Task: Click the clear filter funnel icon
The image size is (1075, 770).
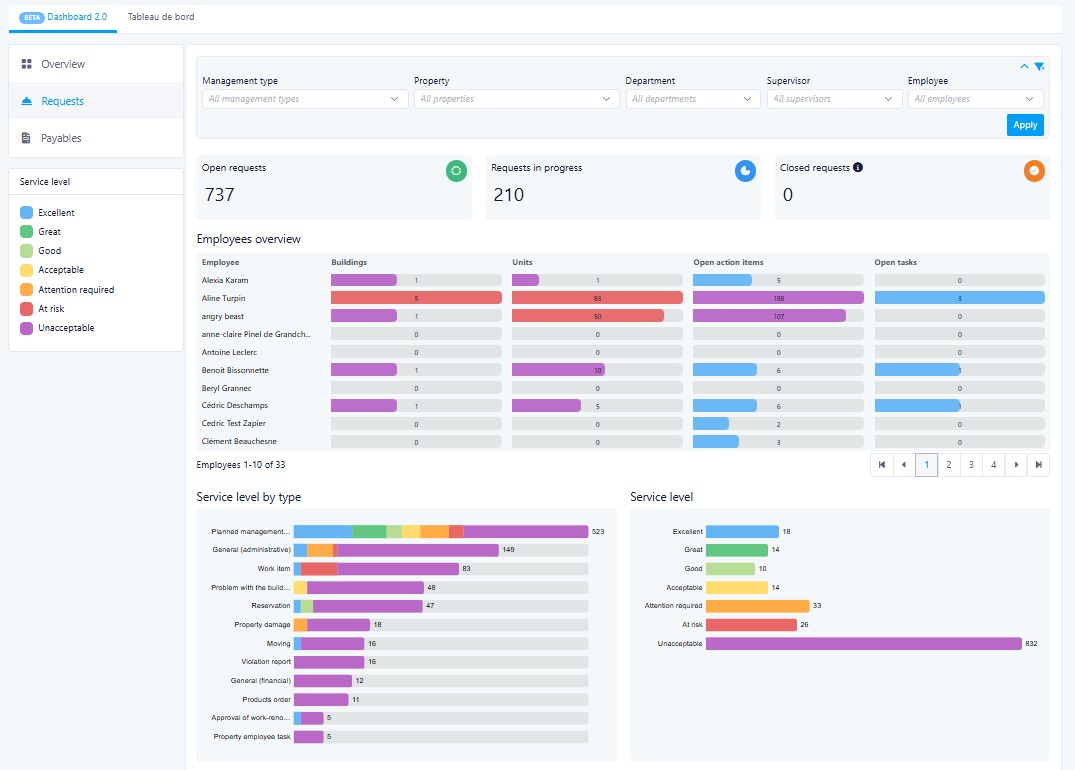Action: click(x=1039, y=67)
